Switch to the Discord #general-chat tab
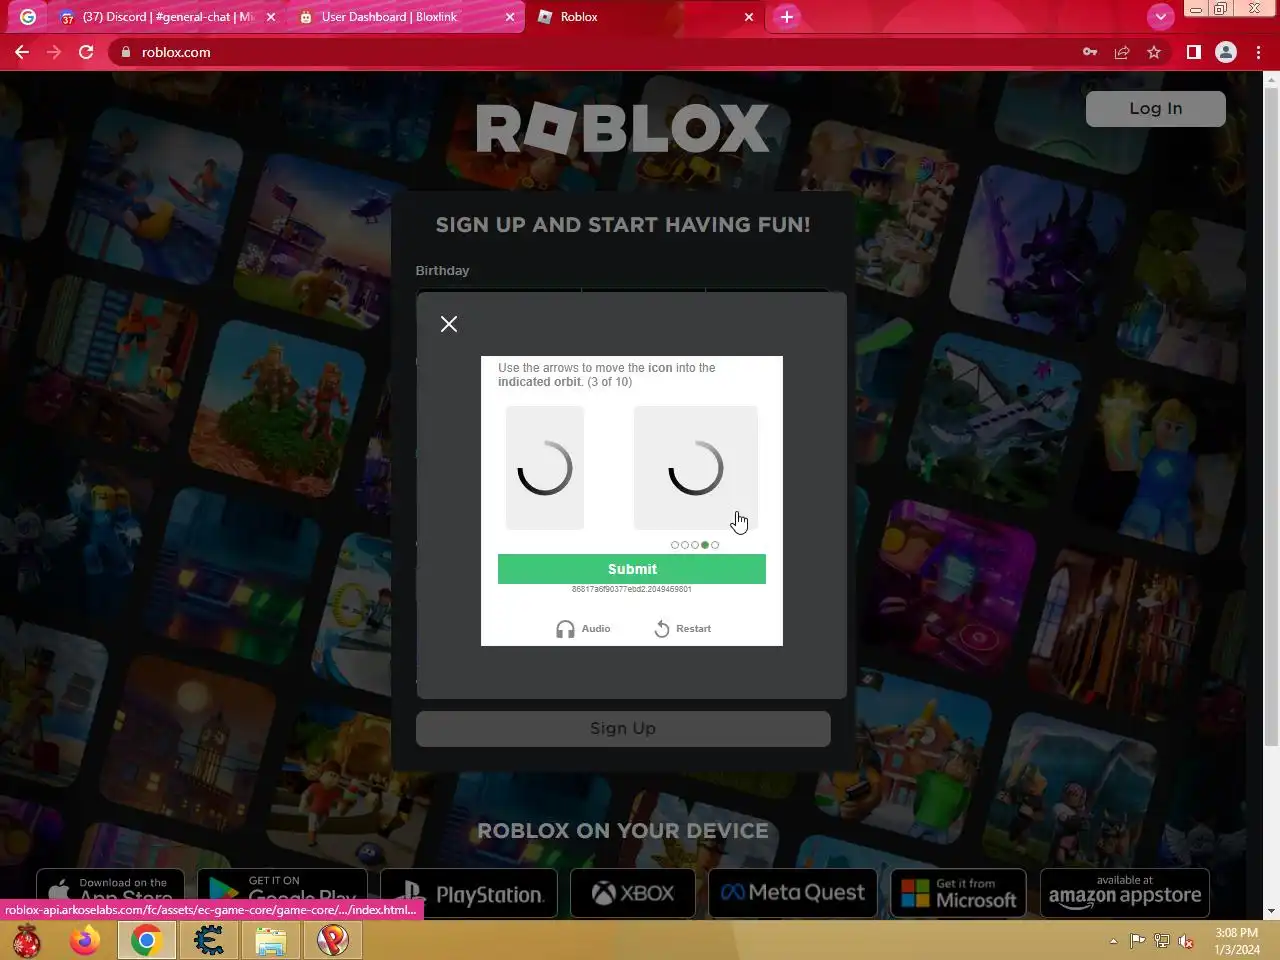Screen dimensions: 1280x960 (x=167, y=17)
